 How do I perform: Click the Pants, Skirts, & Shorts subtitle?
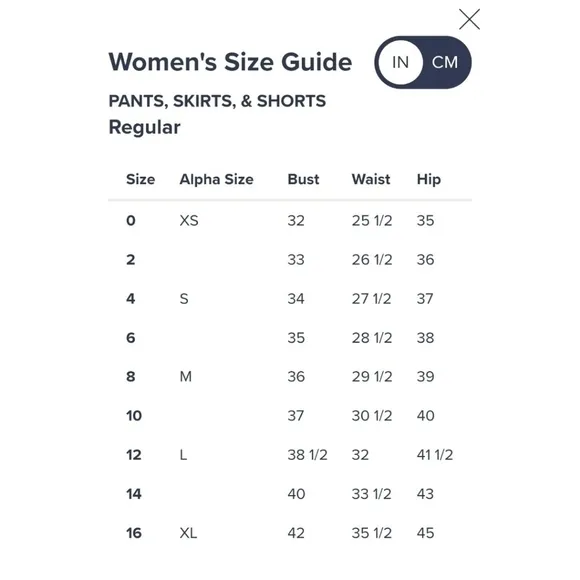tap(217, 101)
